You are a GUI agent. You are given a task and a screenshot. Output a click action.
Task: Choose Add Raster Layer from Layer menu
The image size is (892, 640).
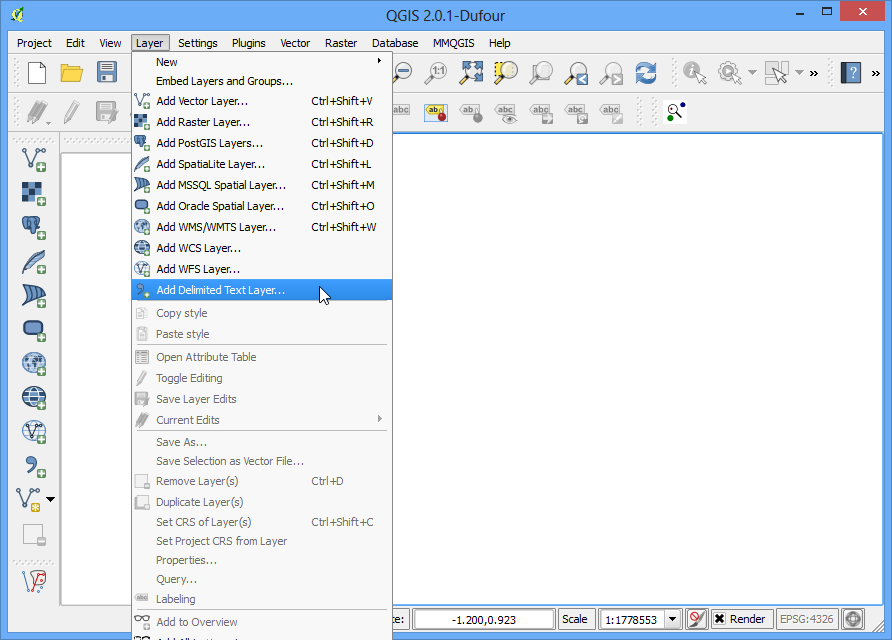pyautogui.click(x=262, y=122)
